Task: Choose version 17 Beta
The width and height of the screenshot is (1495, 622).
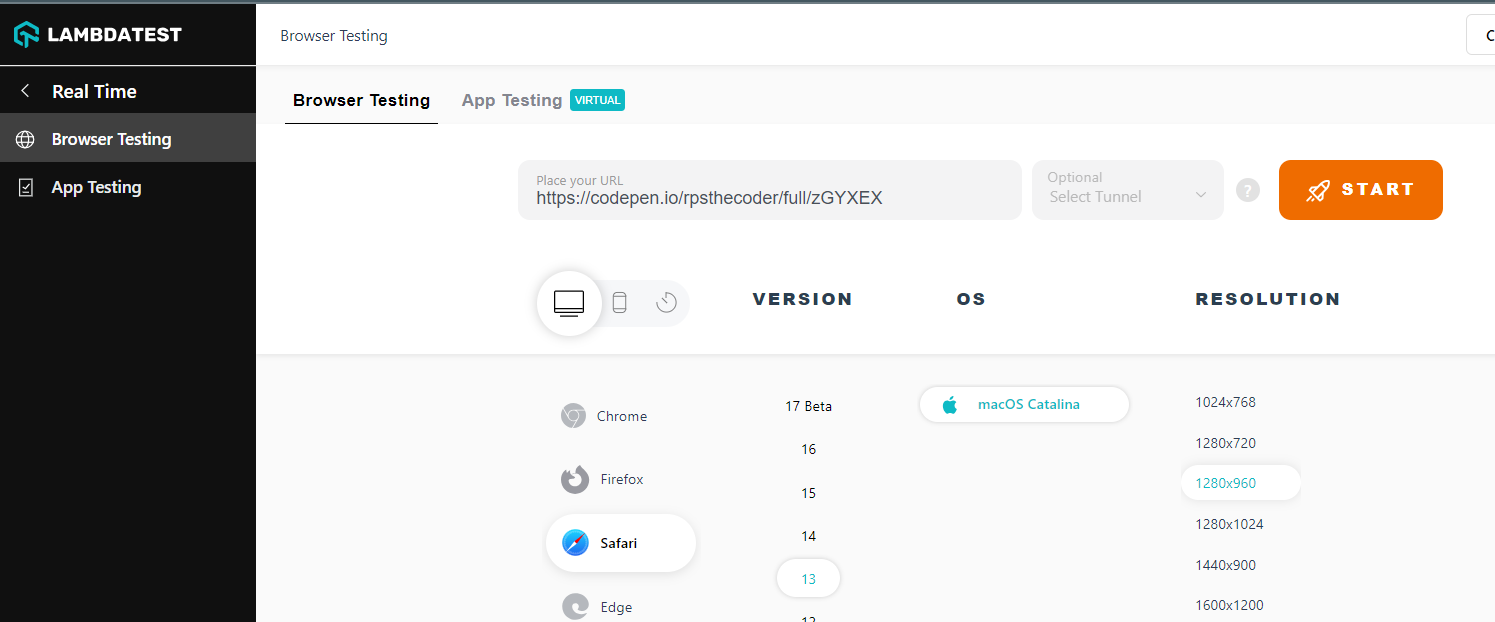Action: [x=809, y=406]
